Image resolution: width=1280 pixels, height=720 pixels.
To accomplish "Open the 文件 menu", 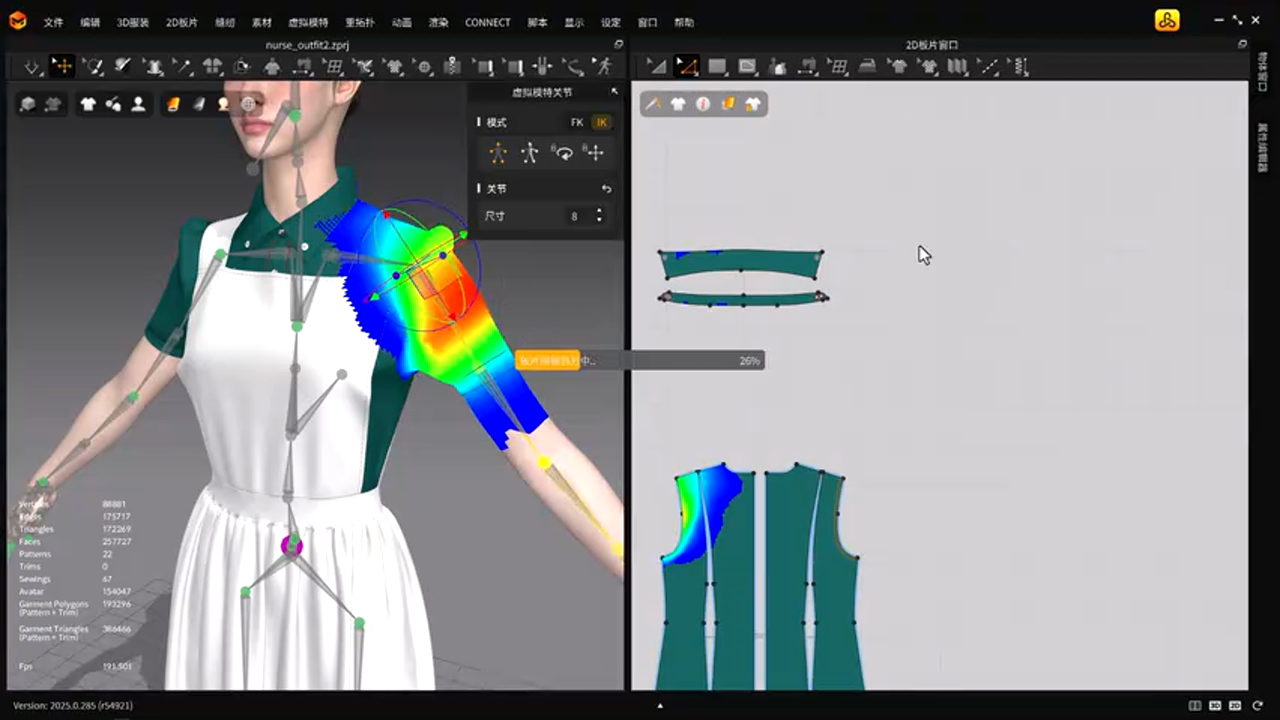I will coord(53,22).
